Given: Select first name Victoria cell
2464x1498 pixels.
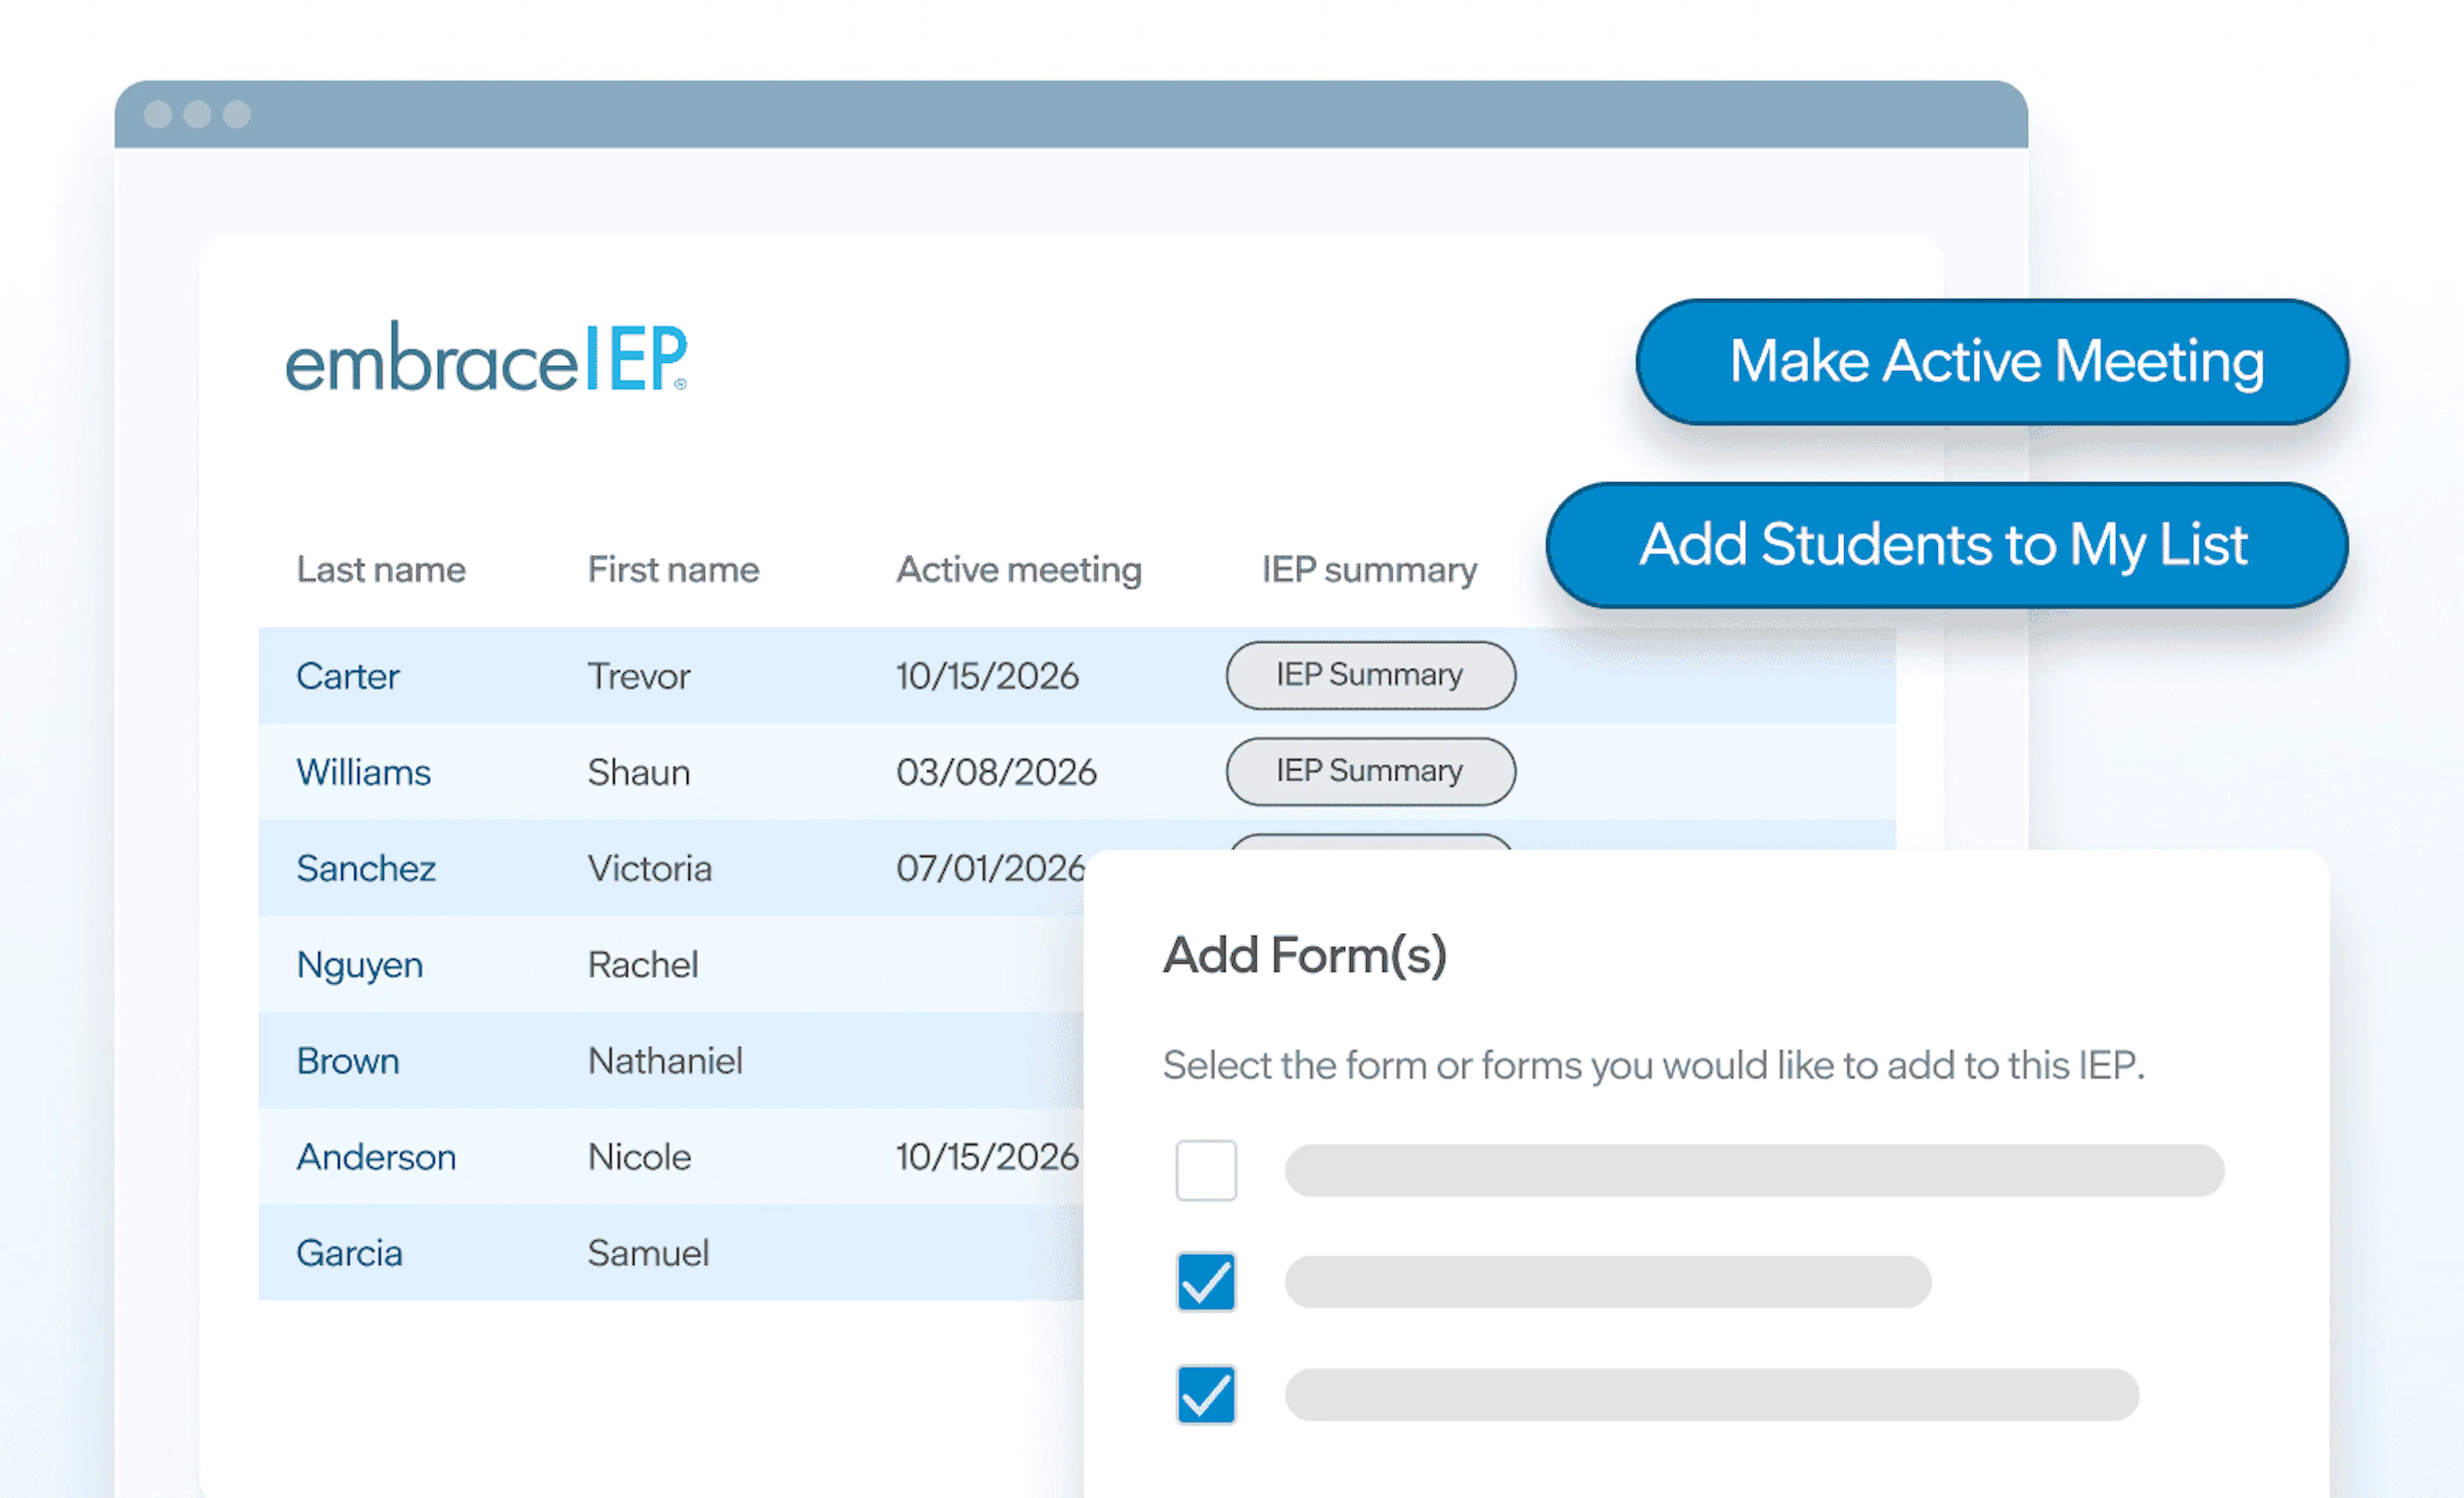Looking at the screenshot, I should point(650,868).
